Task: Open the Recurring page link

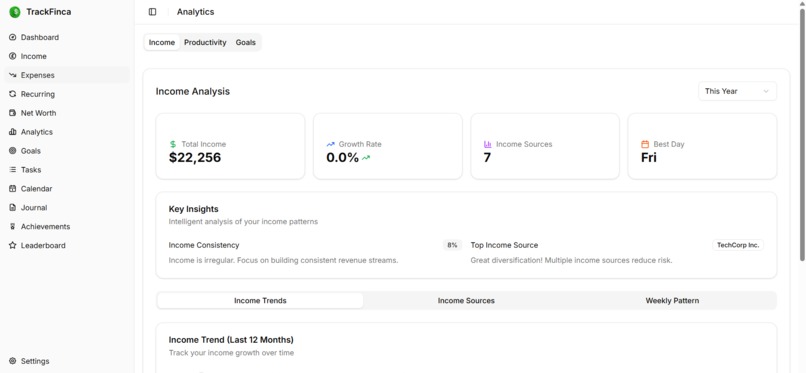Action: [x=67, y=94]
